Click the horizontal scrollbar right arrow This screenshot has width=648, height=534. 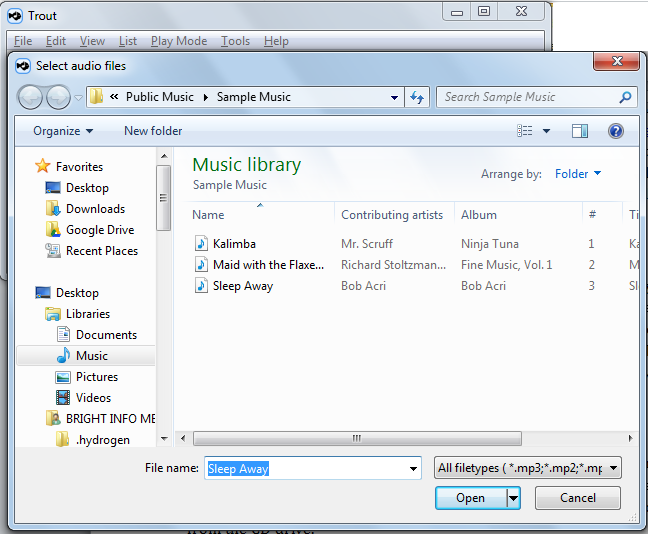(x=631, y=438)
